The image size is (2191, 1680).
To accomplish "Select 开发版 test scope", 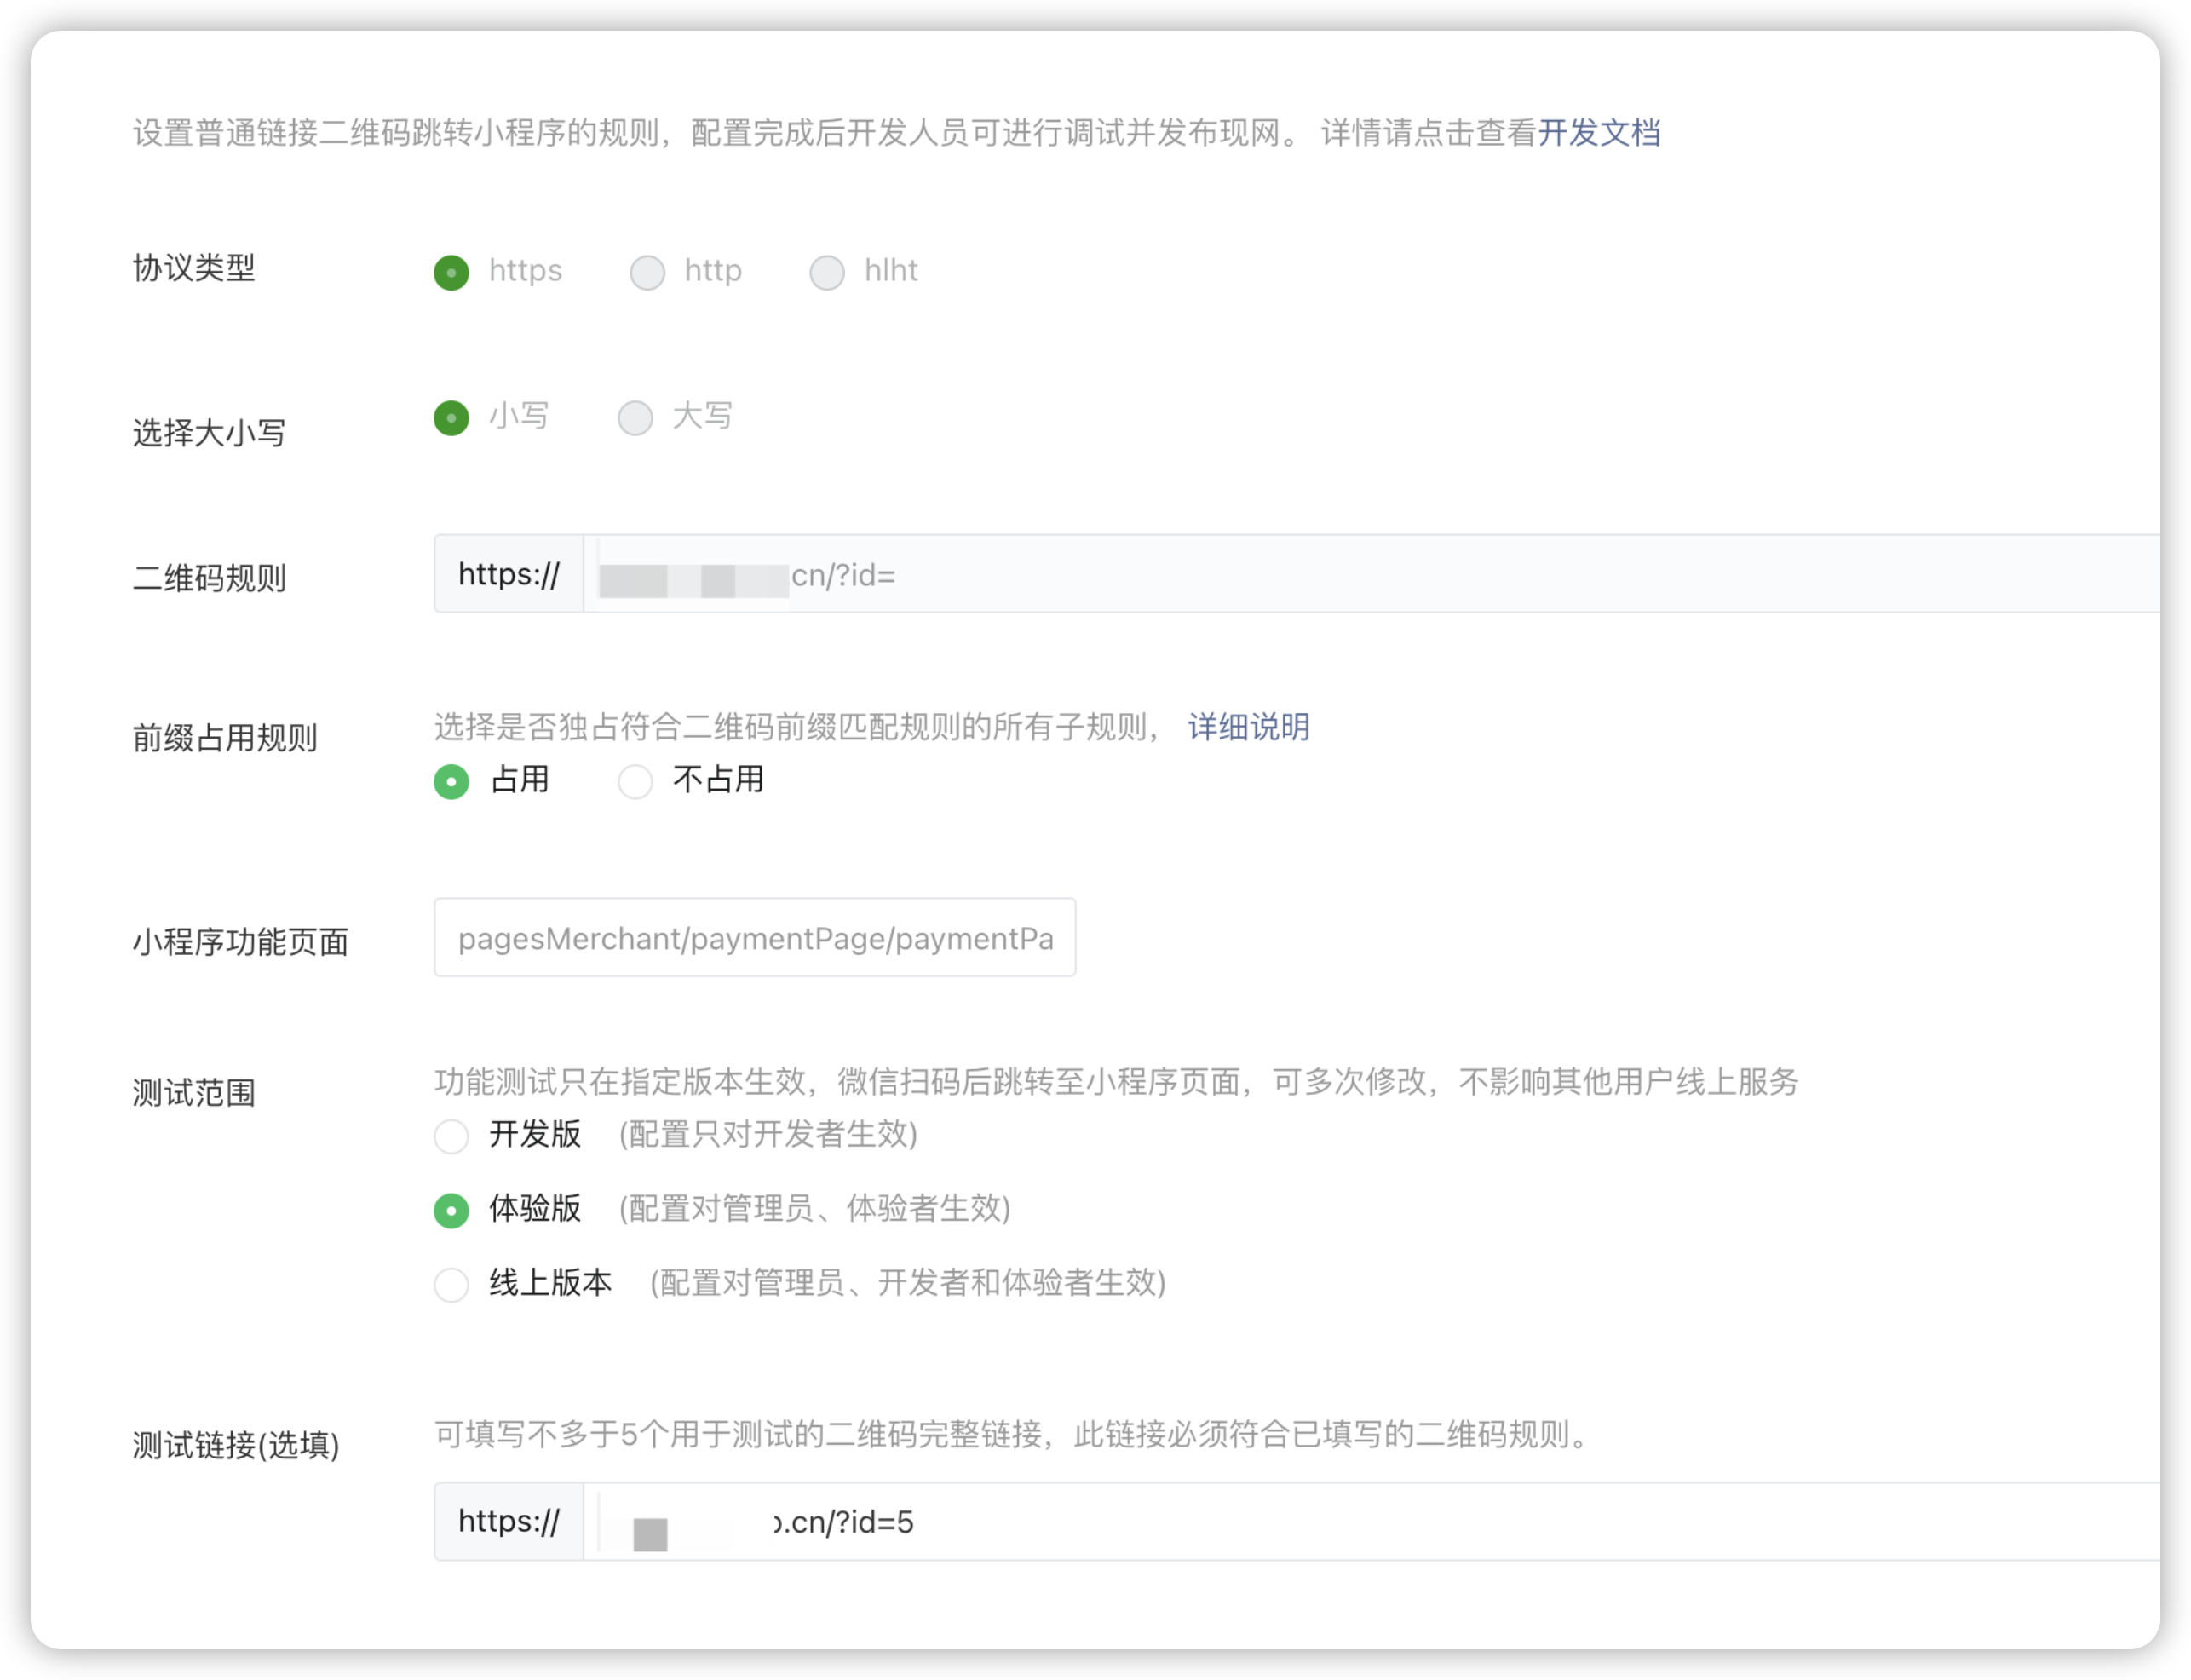I will (451, 1136).
